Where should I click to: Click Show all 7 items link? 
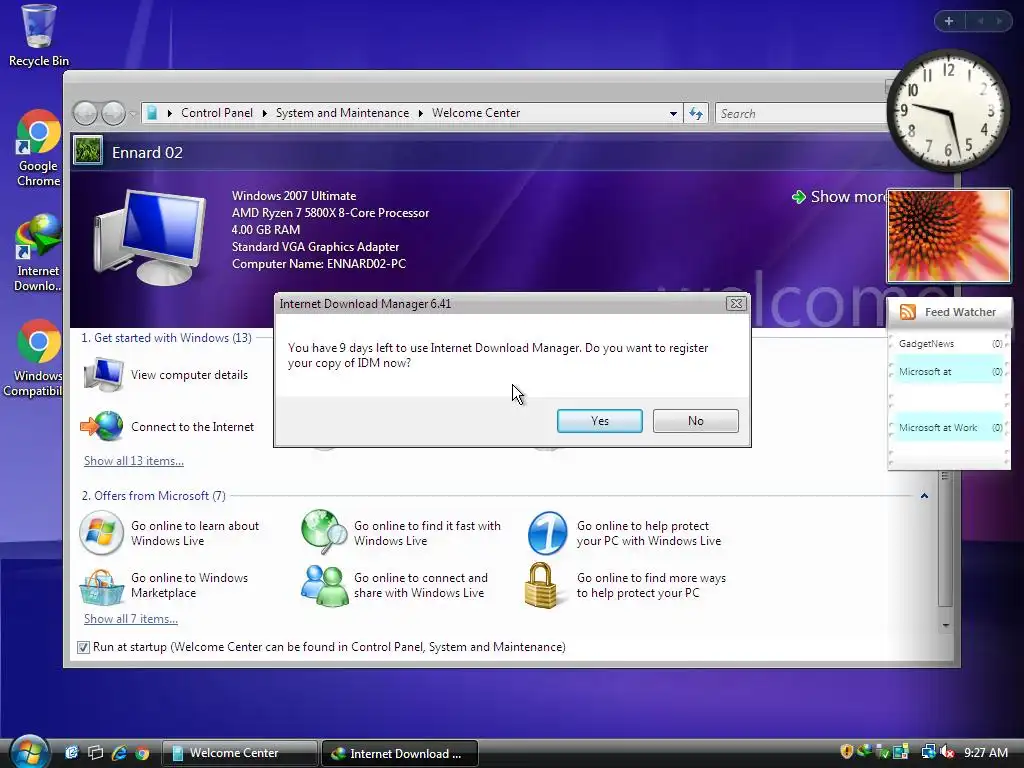click(x=131, y=619)
